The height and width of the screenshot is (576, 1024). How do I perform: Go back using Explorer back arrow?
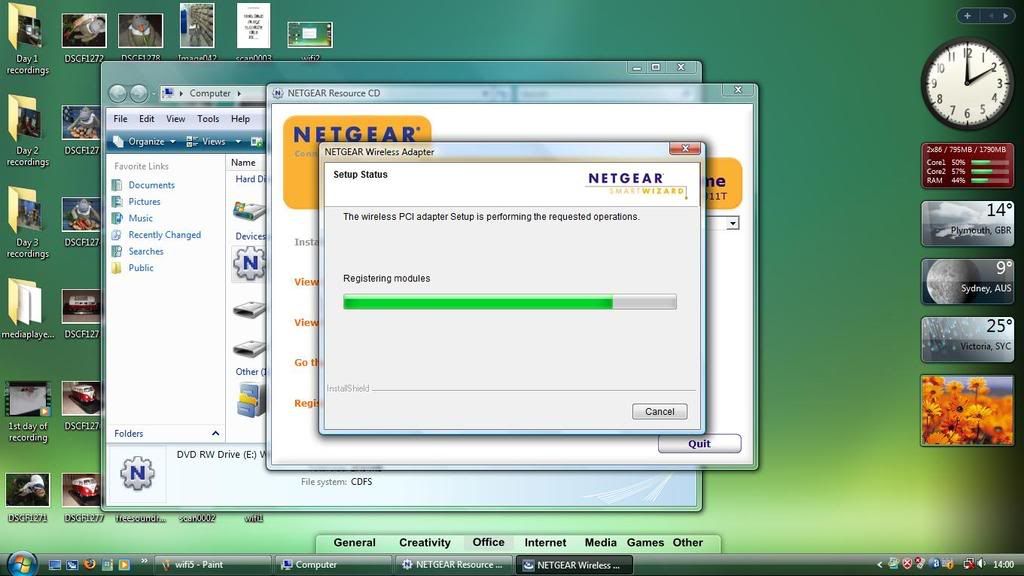point(118,93)
